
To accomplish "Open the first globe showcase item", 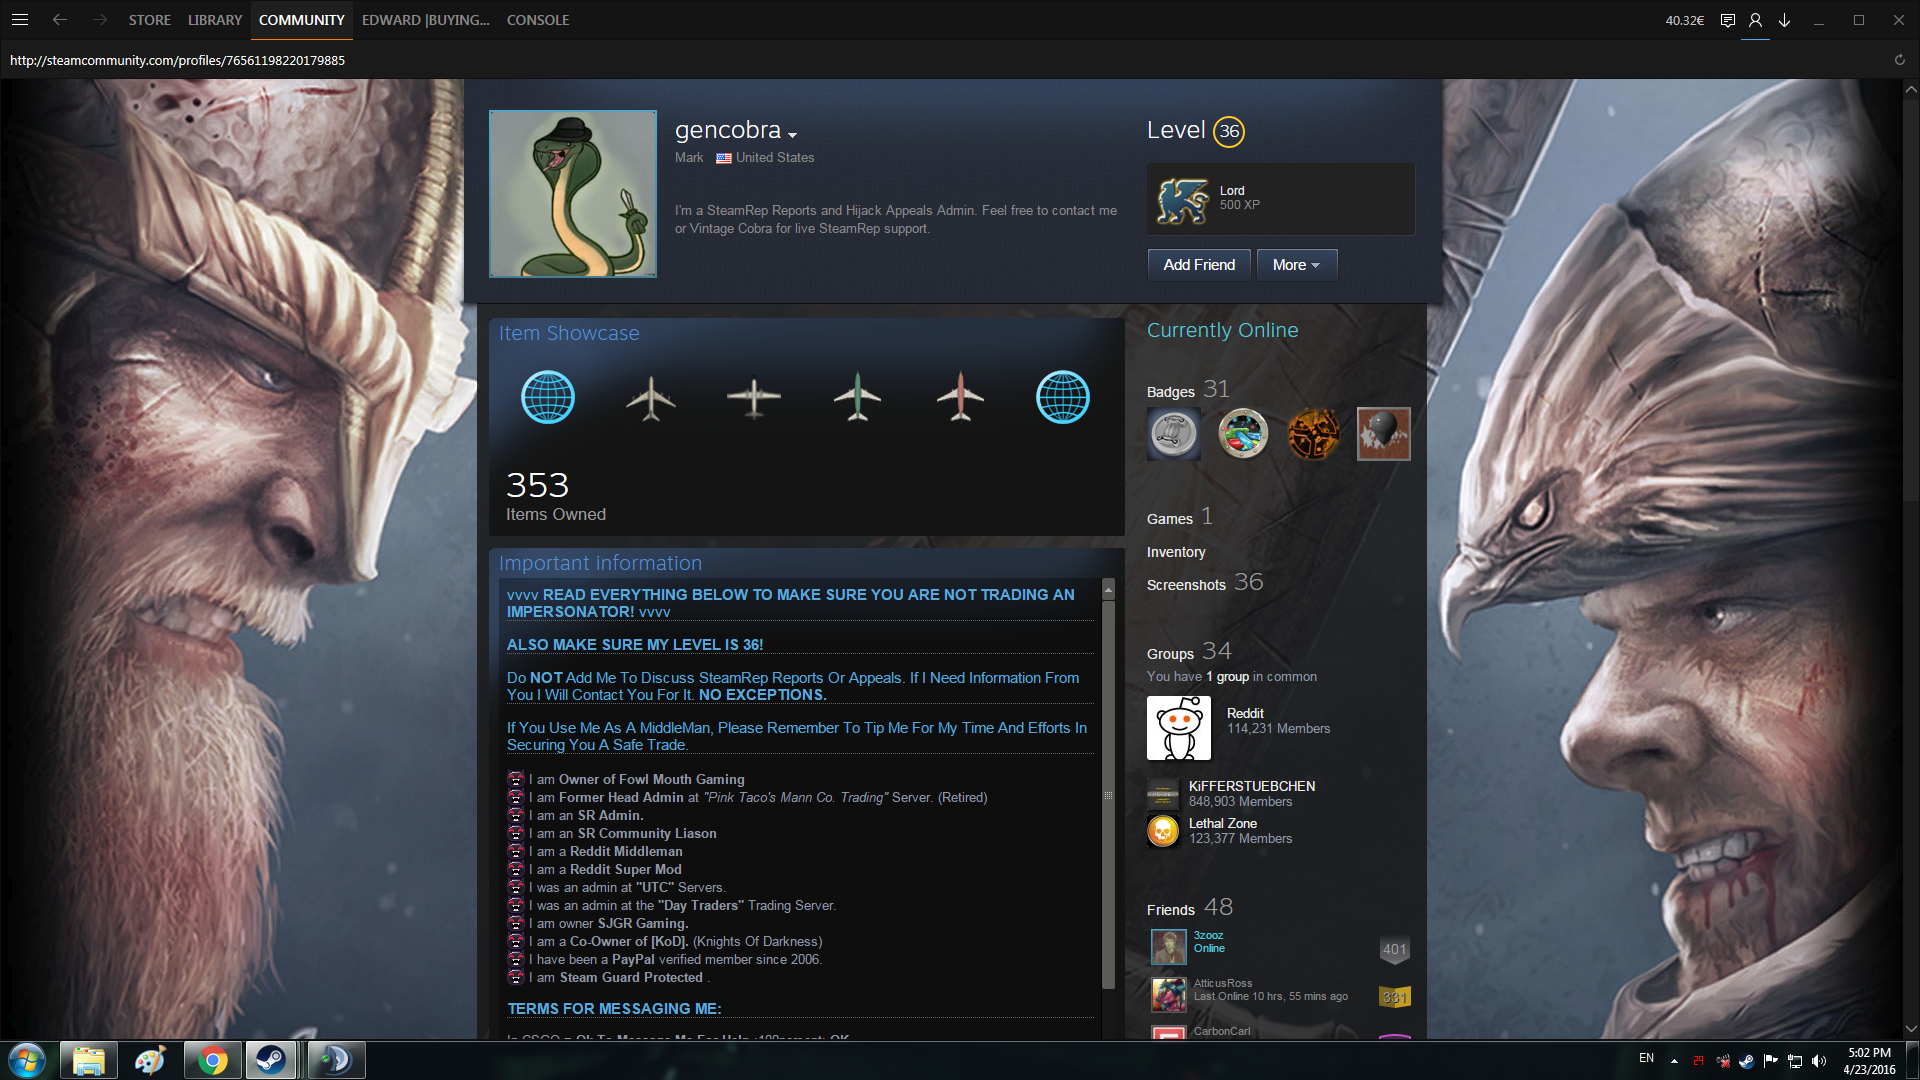I will [548, 398].
